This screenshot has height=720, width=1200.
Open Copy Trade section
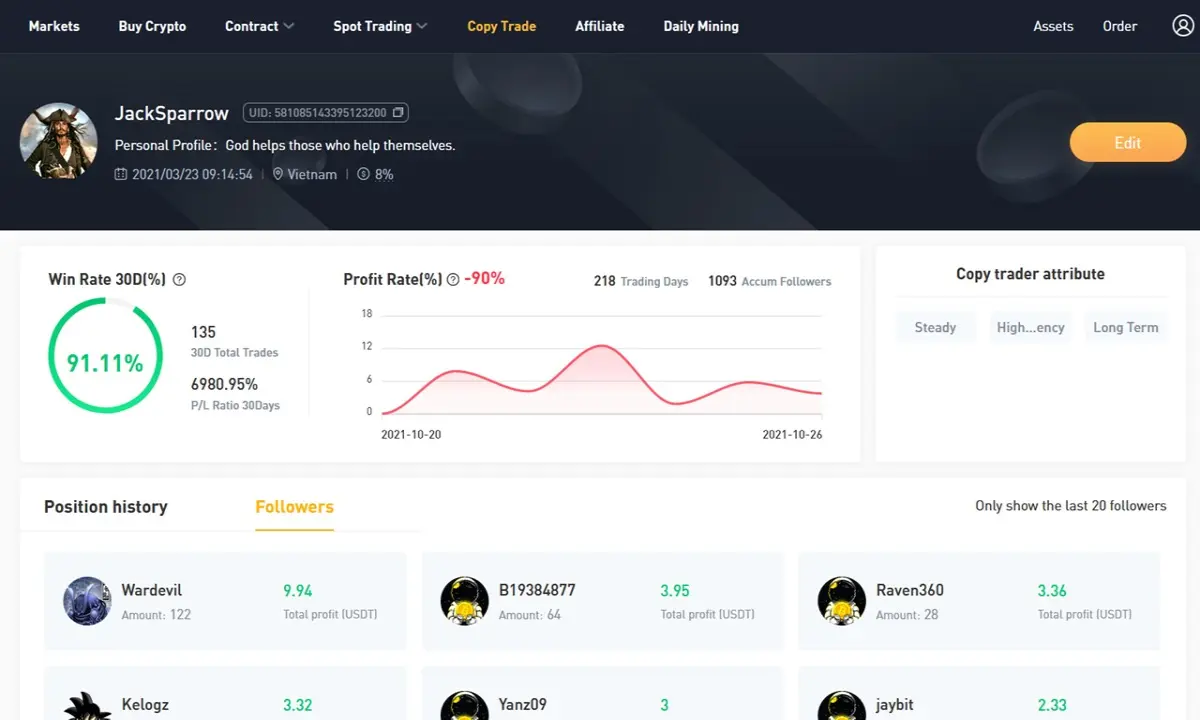[502, 26]
